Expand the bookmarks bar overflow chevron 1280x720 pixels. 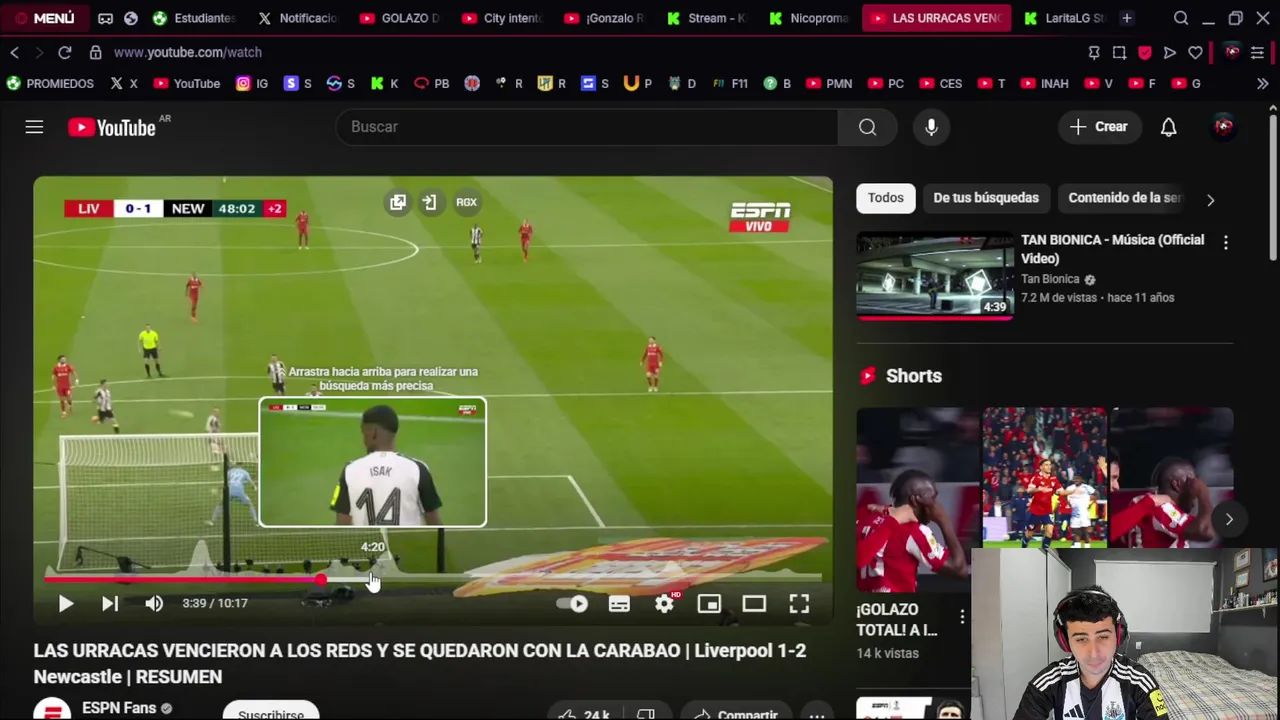click(x=1262, y=84)
